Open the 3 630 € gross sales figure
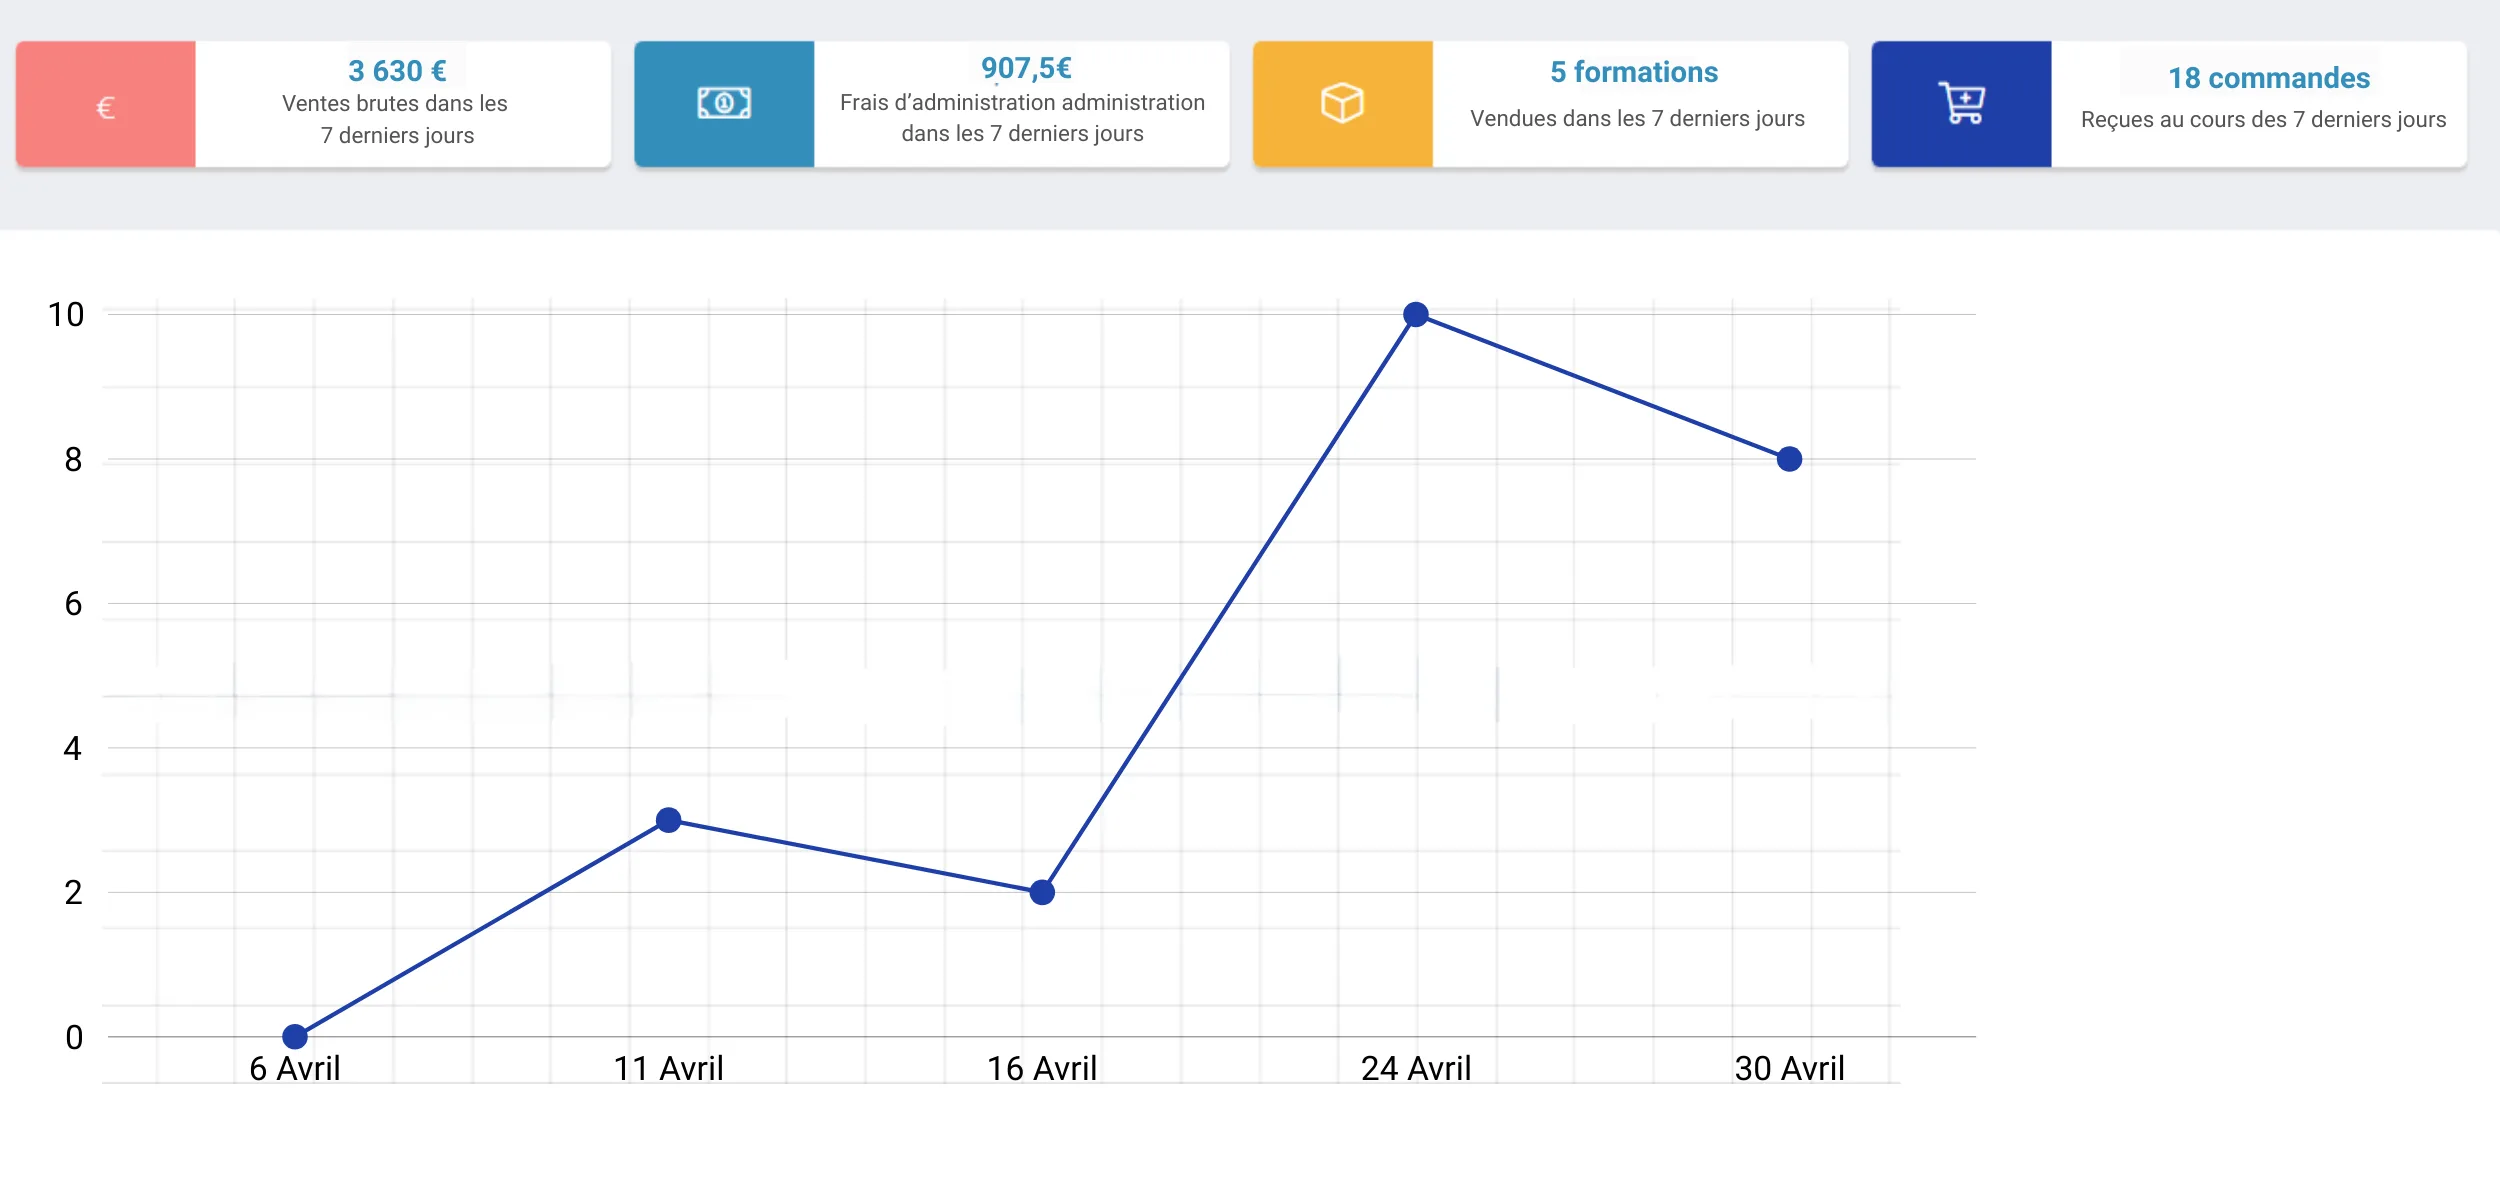 tap(397, 71)
